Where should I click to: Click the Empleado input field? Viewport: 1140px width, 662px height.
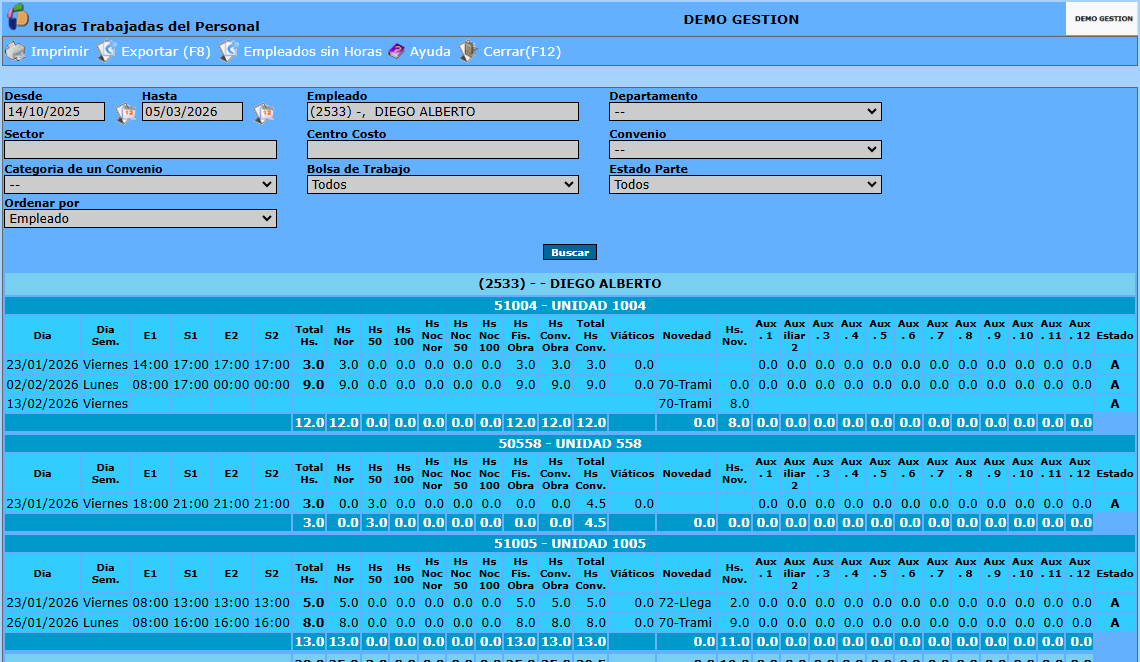tap(443, 112)
